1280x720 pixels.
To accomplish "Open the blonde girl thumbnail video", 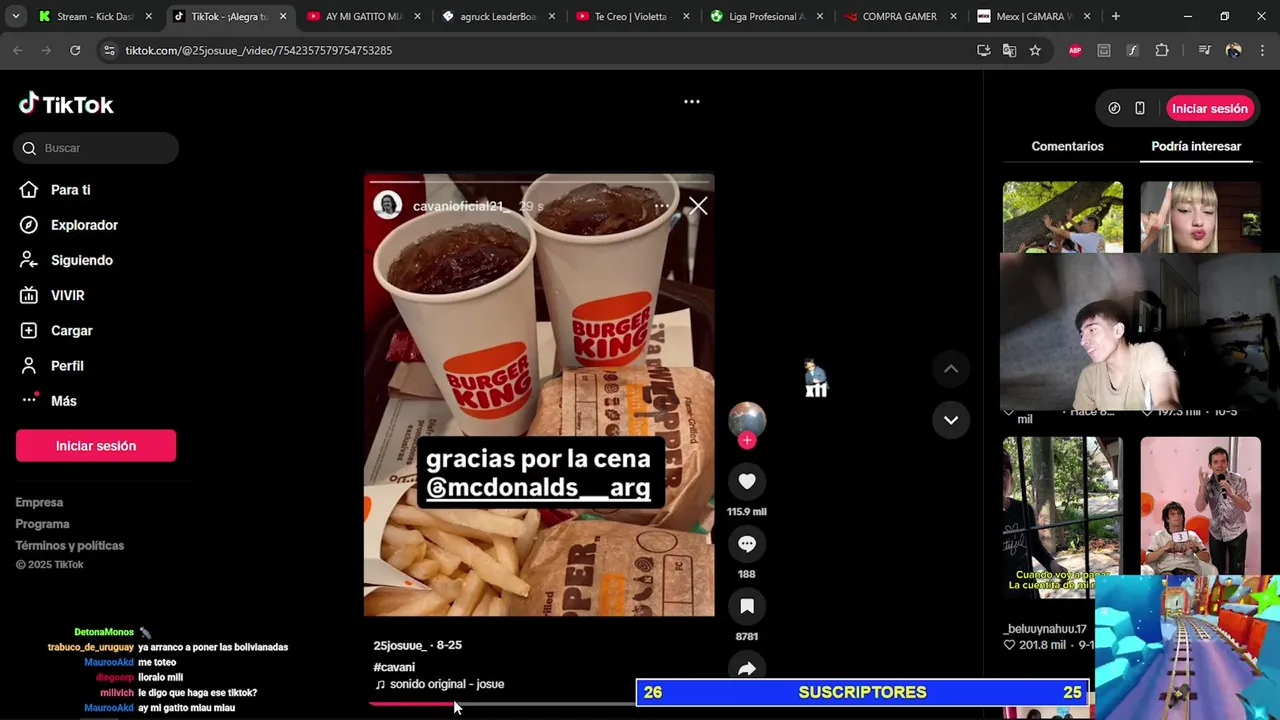I will [x=1200, y=217].
